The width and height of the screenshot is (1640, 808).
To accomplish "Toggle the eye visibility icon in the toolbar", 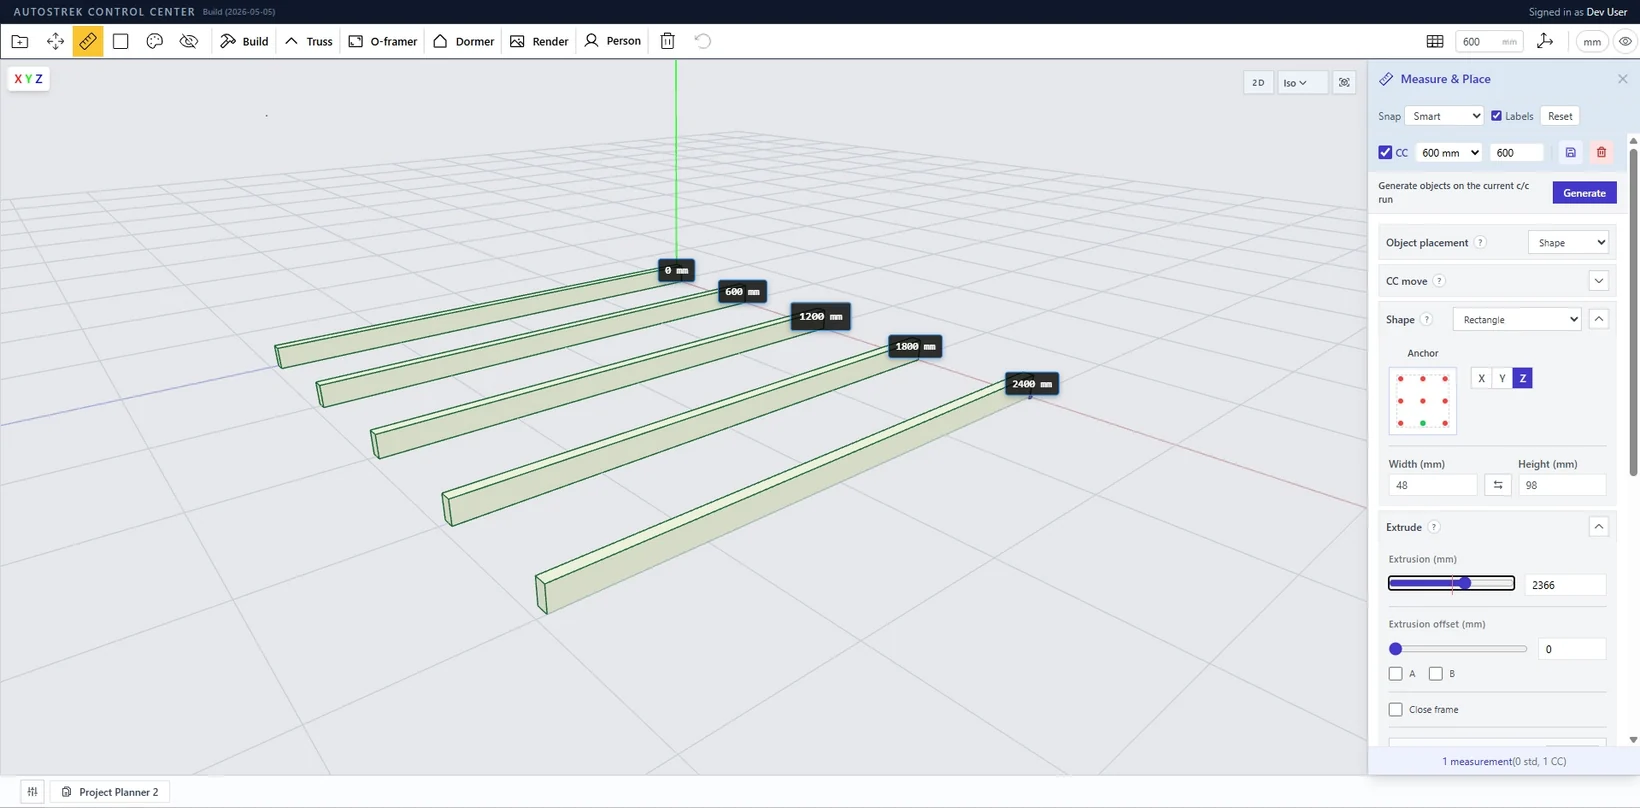I will pos(1625,41).
